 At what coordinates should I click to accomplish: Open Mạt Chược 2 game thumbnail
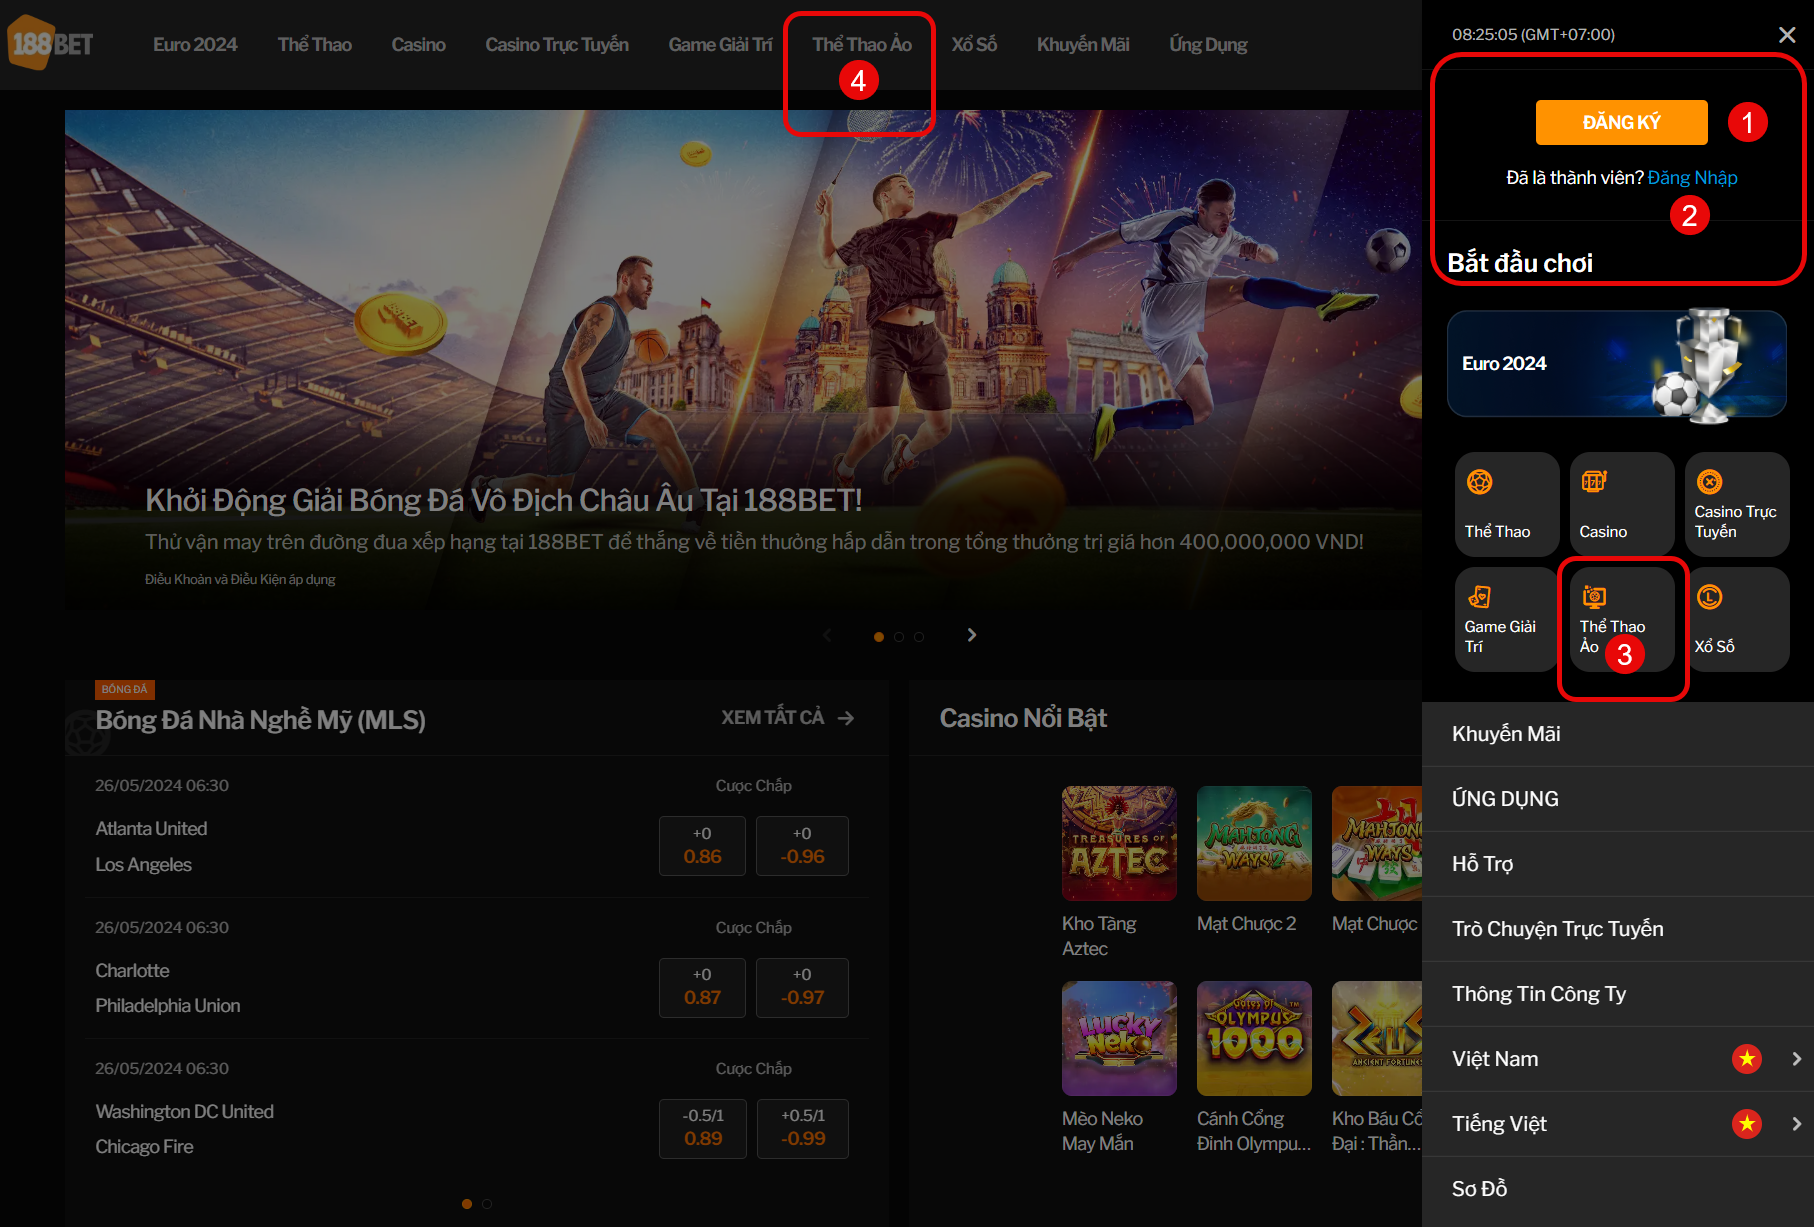[x=1254, y=843]
